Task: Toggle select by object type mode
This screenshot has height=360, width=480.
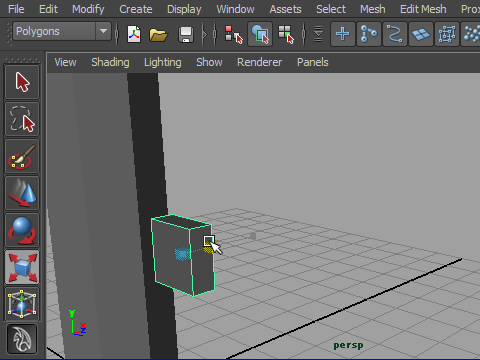Action: pos(260,34)
